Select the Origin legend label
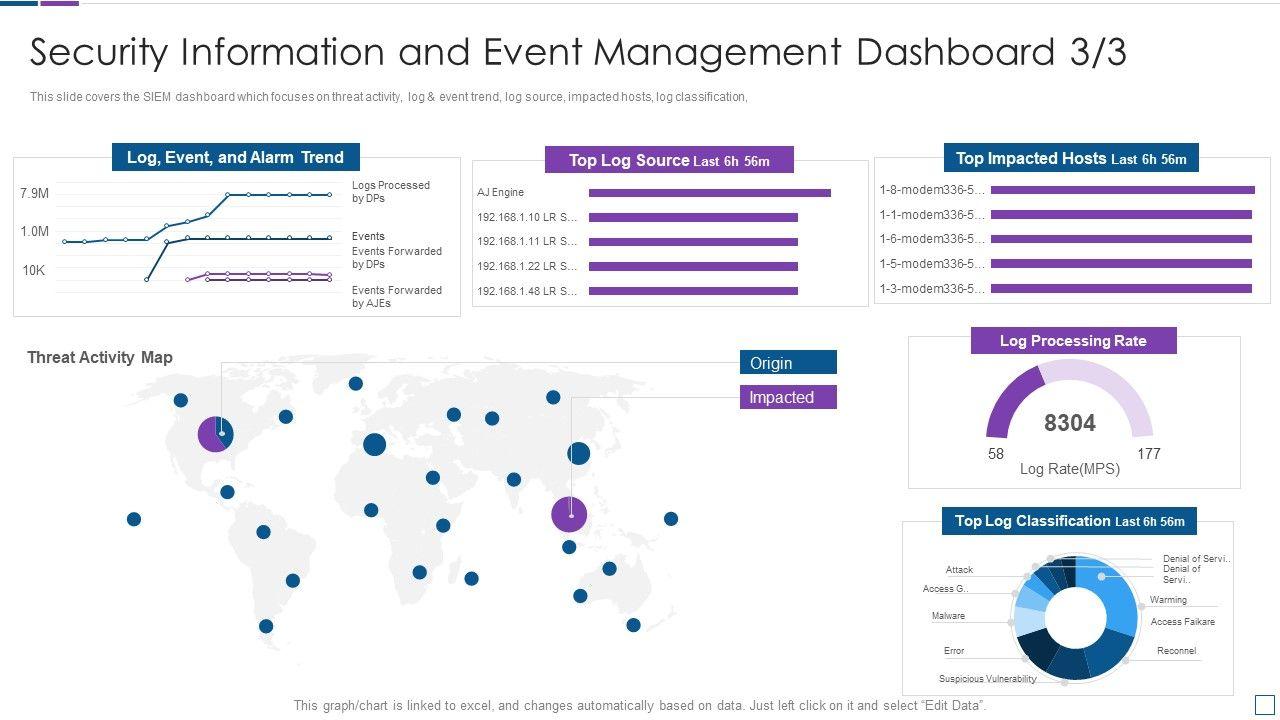Screen dimensions: 1280x720 [788, 363]
